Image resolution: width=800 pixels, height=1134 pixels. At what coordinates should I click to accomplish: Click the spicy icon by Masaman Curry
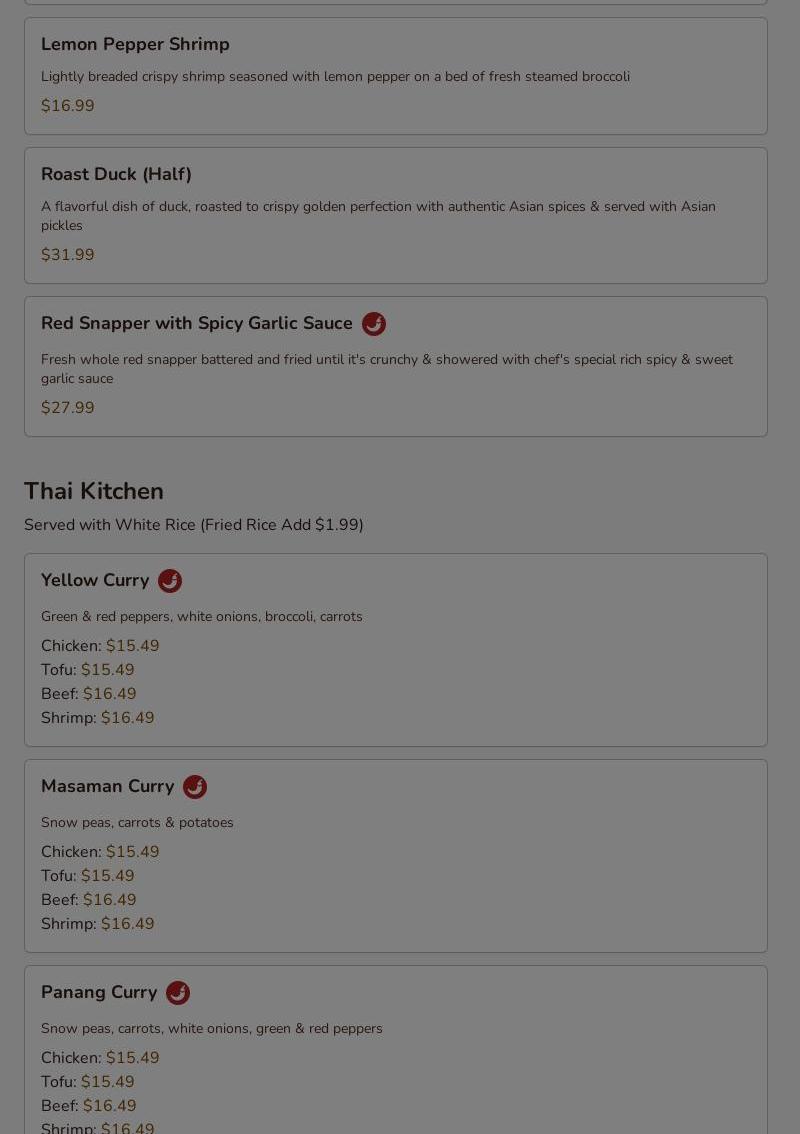coord(195,787)
